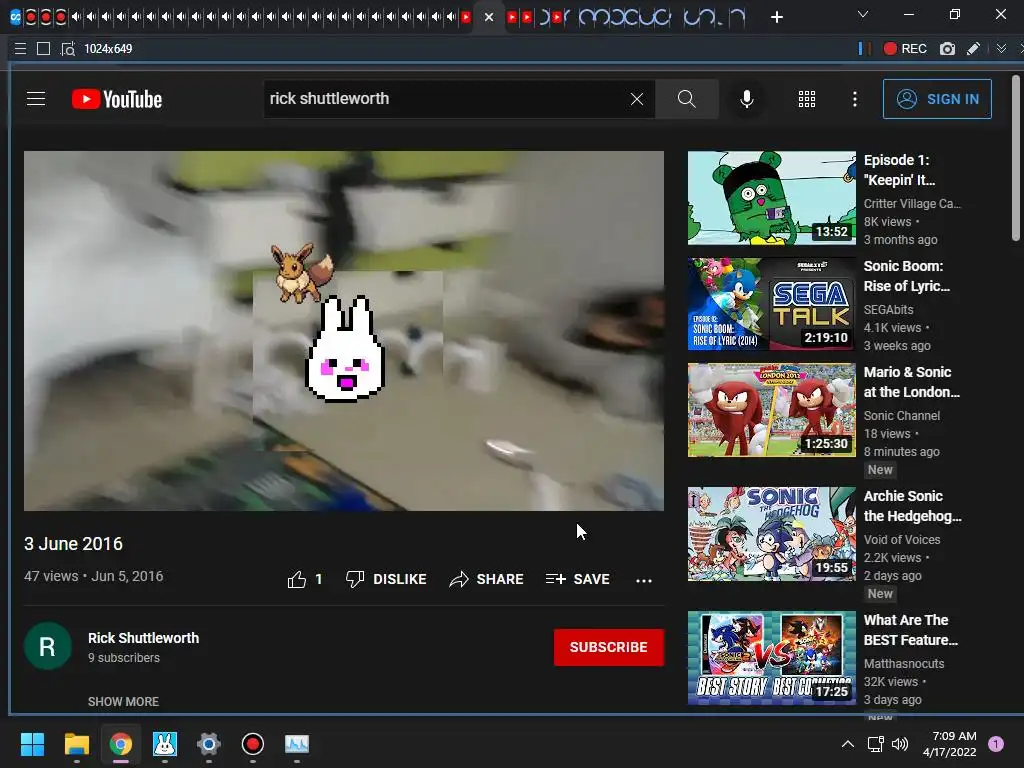The height and width of the screenshot is (768, 1024).
Task: Start voice search with the microphone
Action: (x=746, y=99)
